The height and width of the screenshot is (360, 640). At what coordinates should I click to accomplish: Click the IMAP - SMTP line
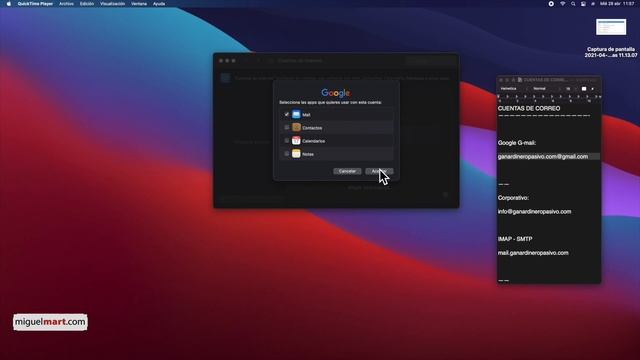515,239
